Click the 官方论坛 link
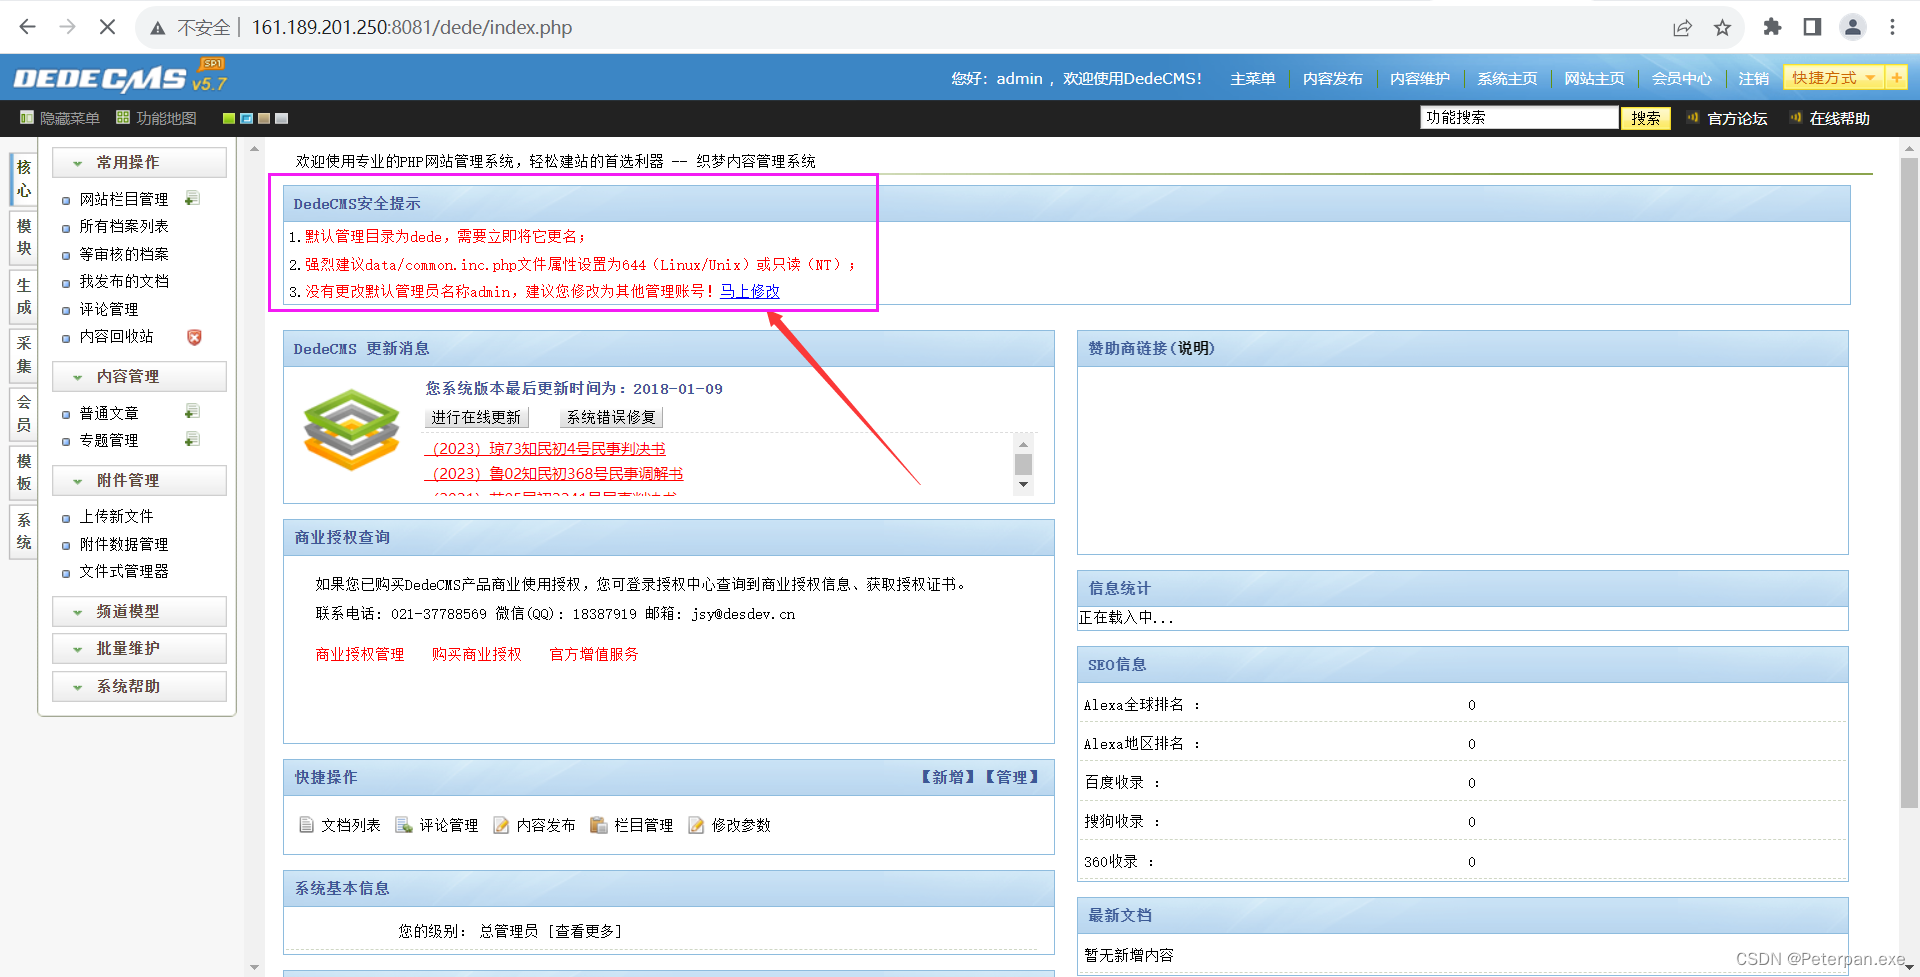Screen dimensions: 1920x977 pos(1737,118)
